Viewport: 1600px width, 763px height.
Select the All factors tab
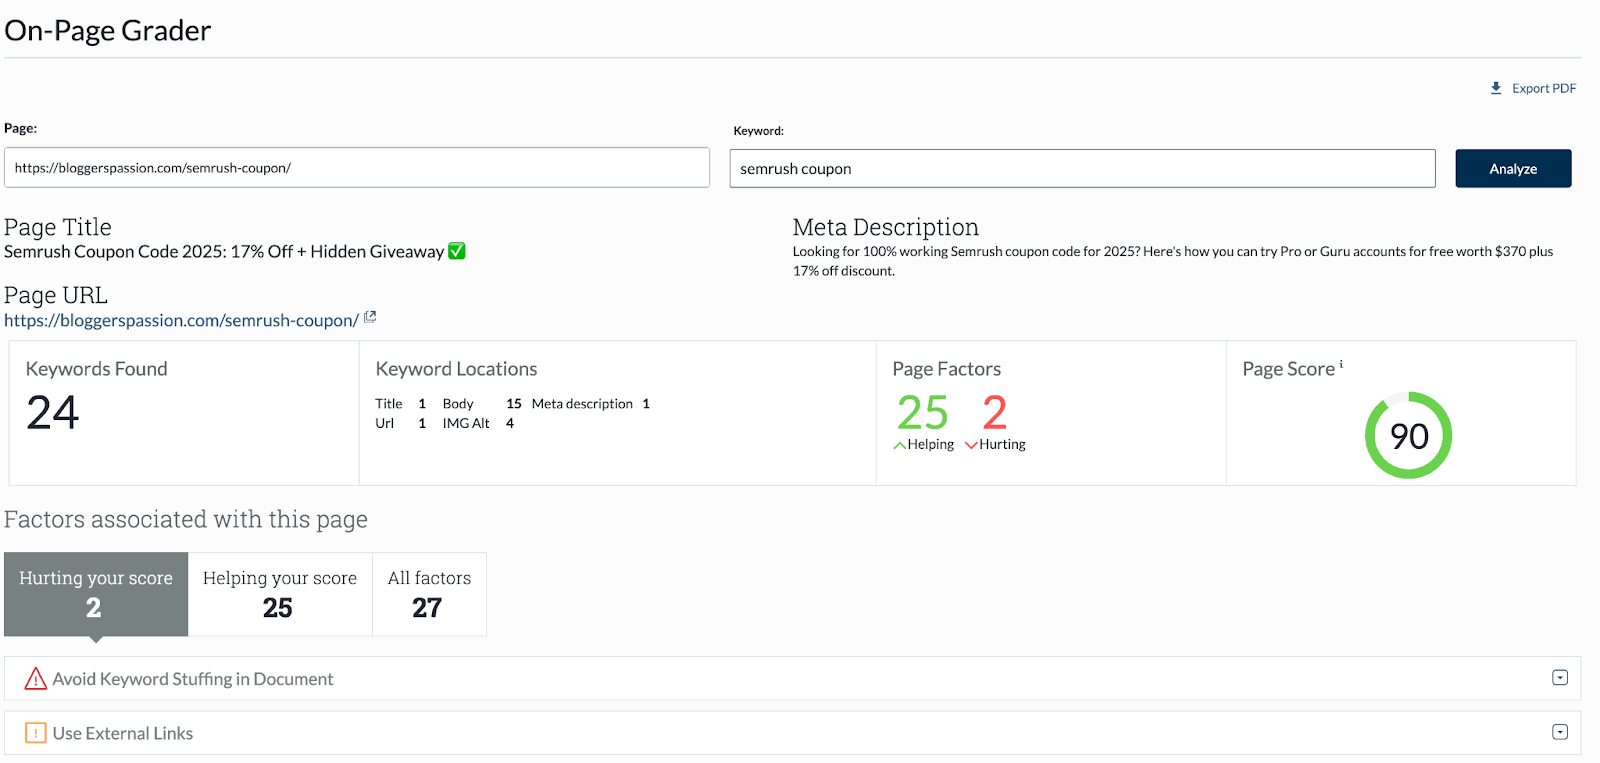click(x=429, y=594)
